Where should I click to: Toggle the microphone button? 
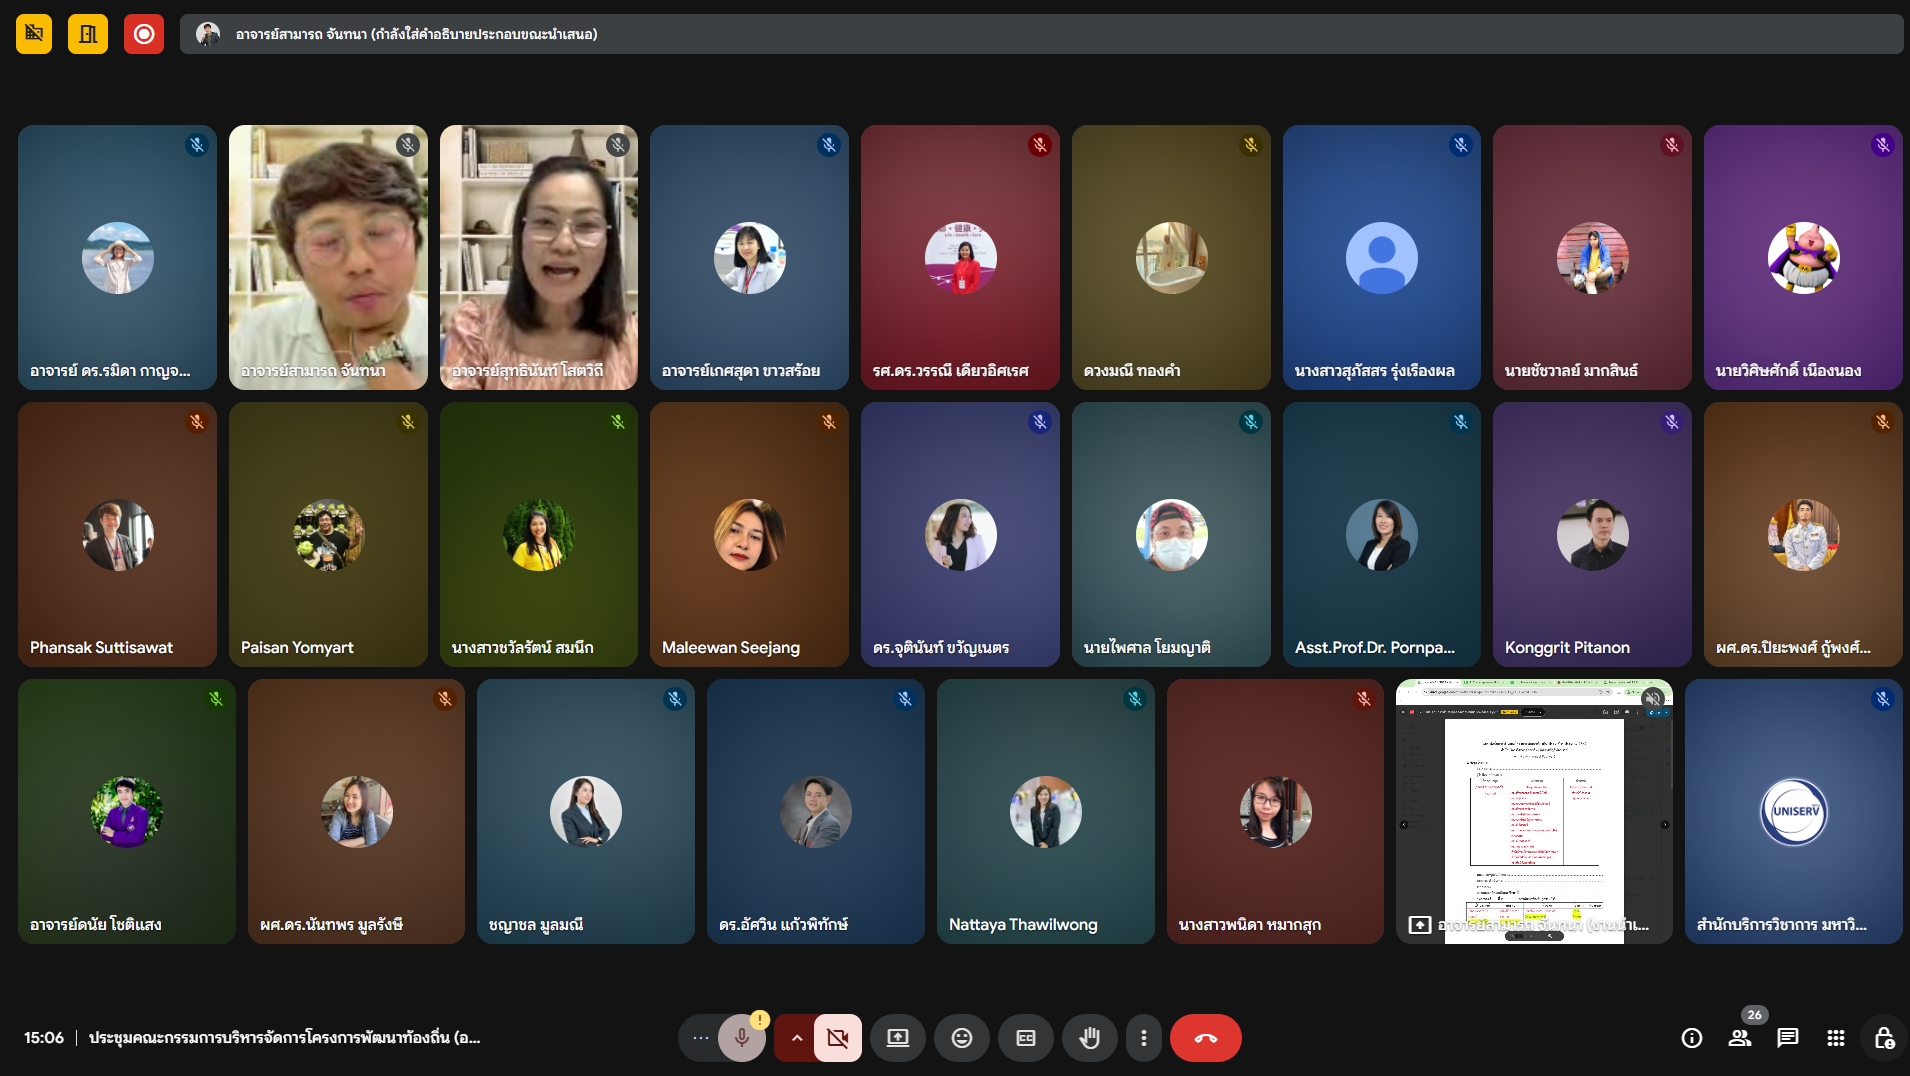[742, 1038]
